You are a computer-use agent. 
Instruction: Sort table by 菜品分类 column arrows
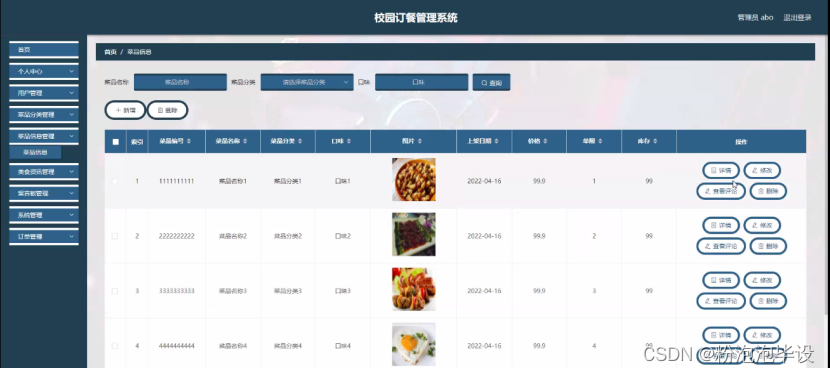300,141
